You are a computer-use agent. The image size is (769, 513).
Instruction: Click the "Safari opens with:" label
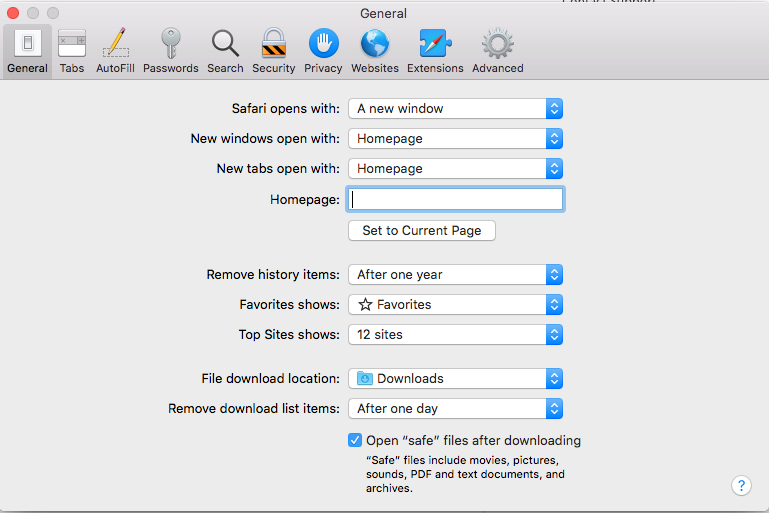285,108
